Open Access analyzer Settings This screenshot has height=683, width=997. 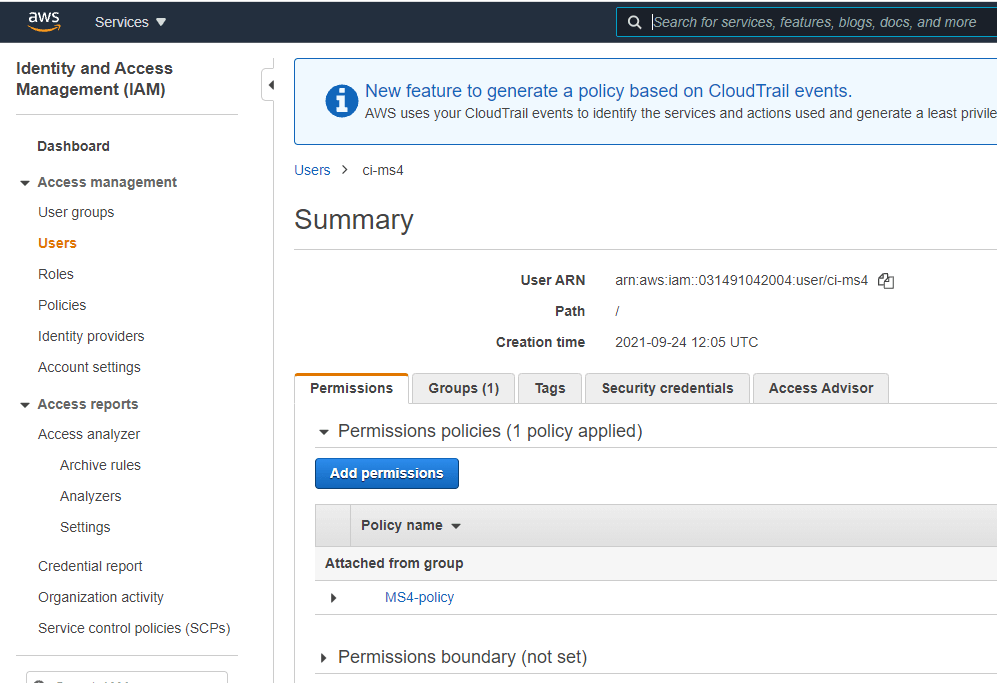pyautogui.click(x=85, y=527)
